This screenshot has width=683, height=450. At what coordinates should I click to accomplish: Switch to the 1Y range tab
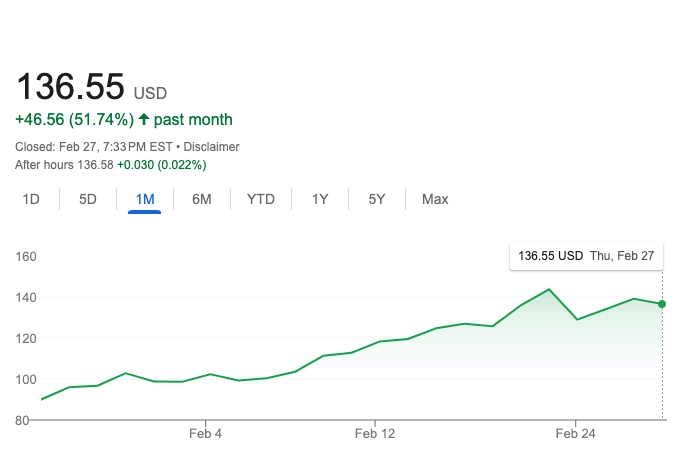[x=320, y=199]
